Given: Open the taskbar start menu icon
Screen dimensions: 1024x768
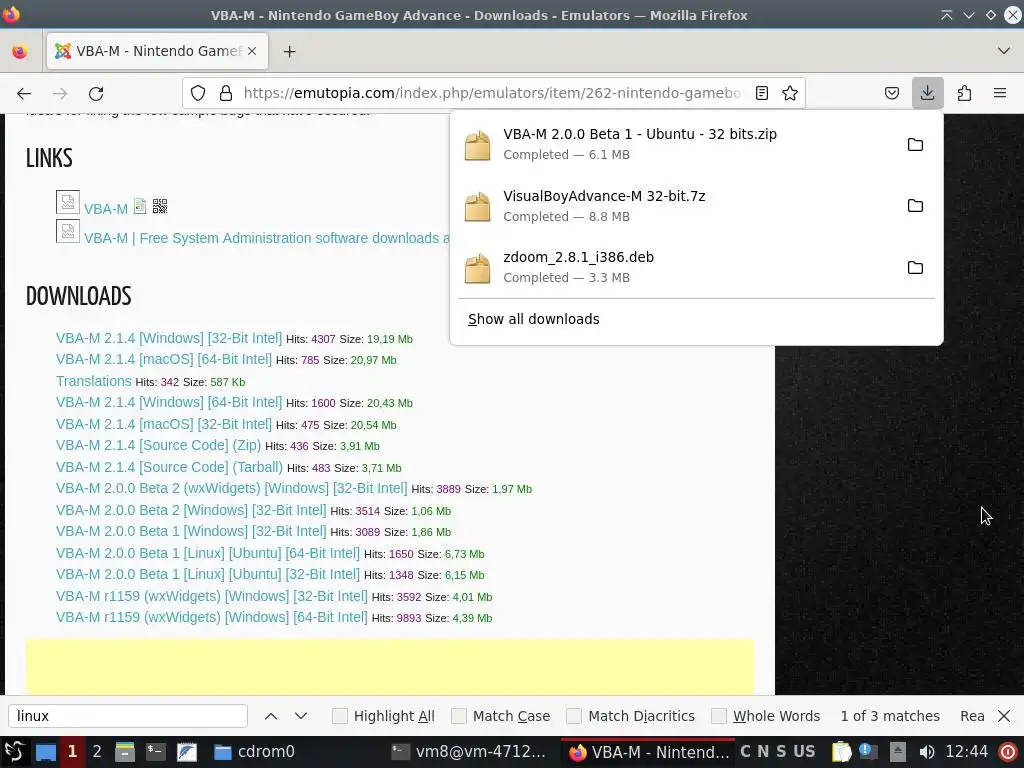Looking at the screenshot, I should [x=14, y=752].
